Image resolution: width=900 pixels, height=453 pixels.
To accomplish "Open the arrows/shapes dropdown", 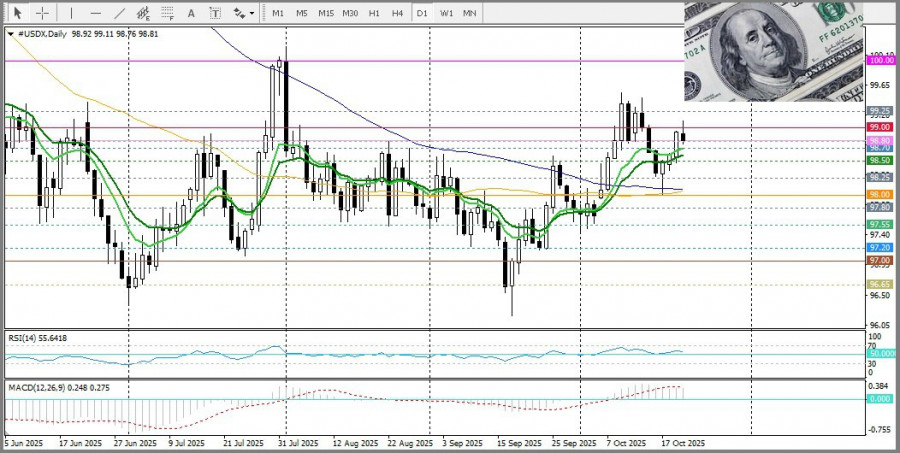I will tap(242, 13).
